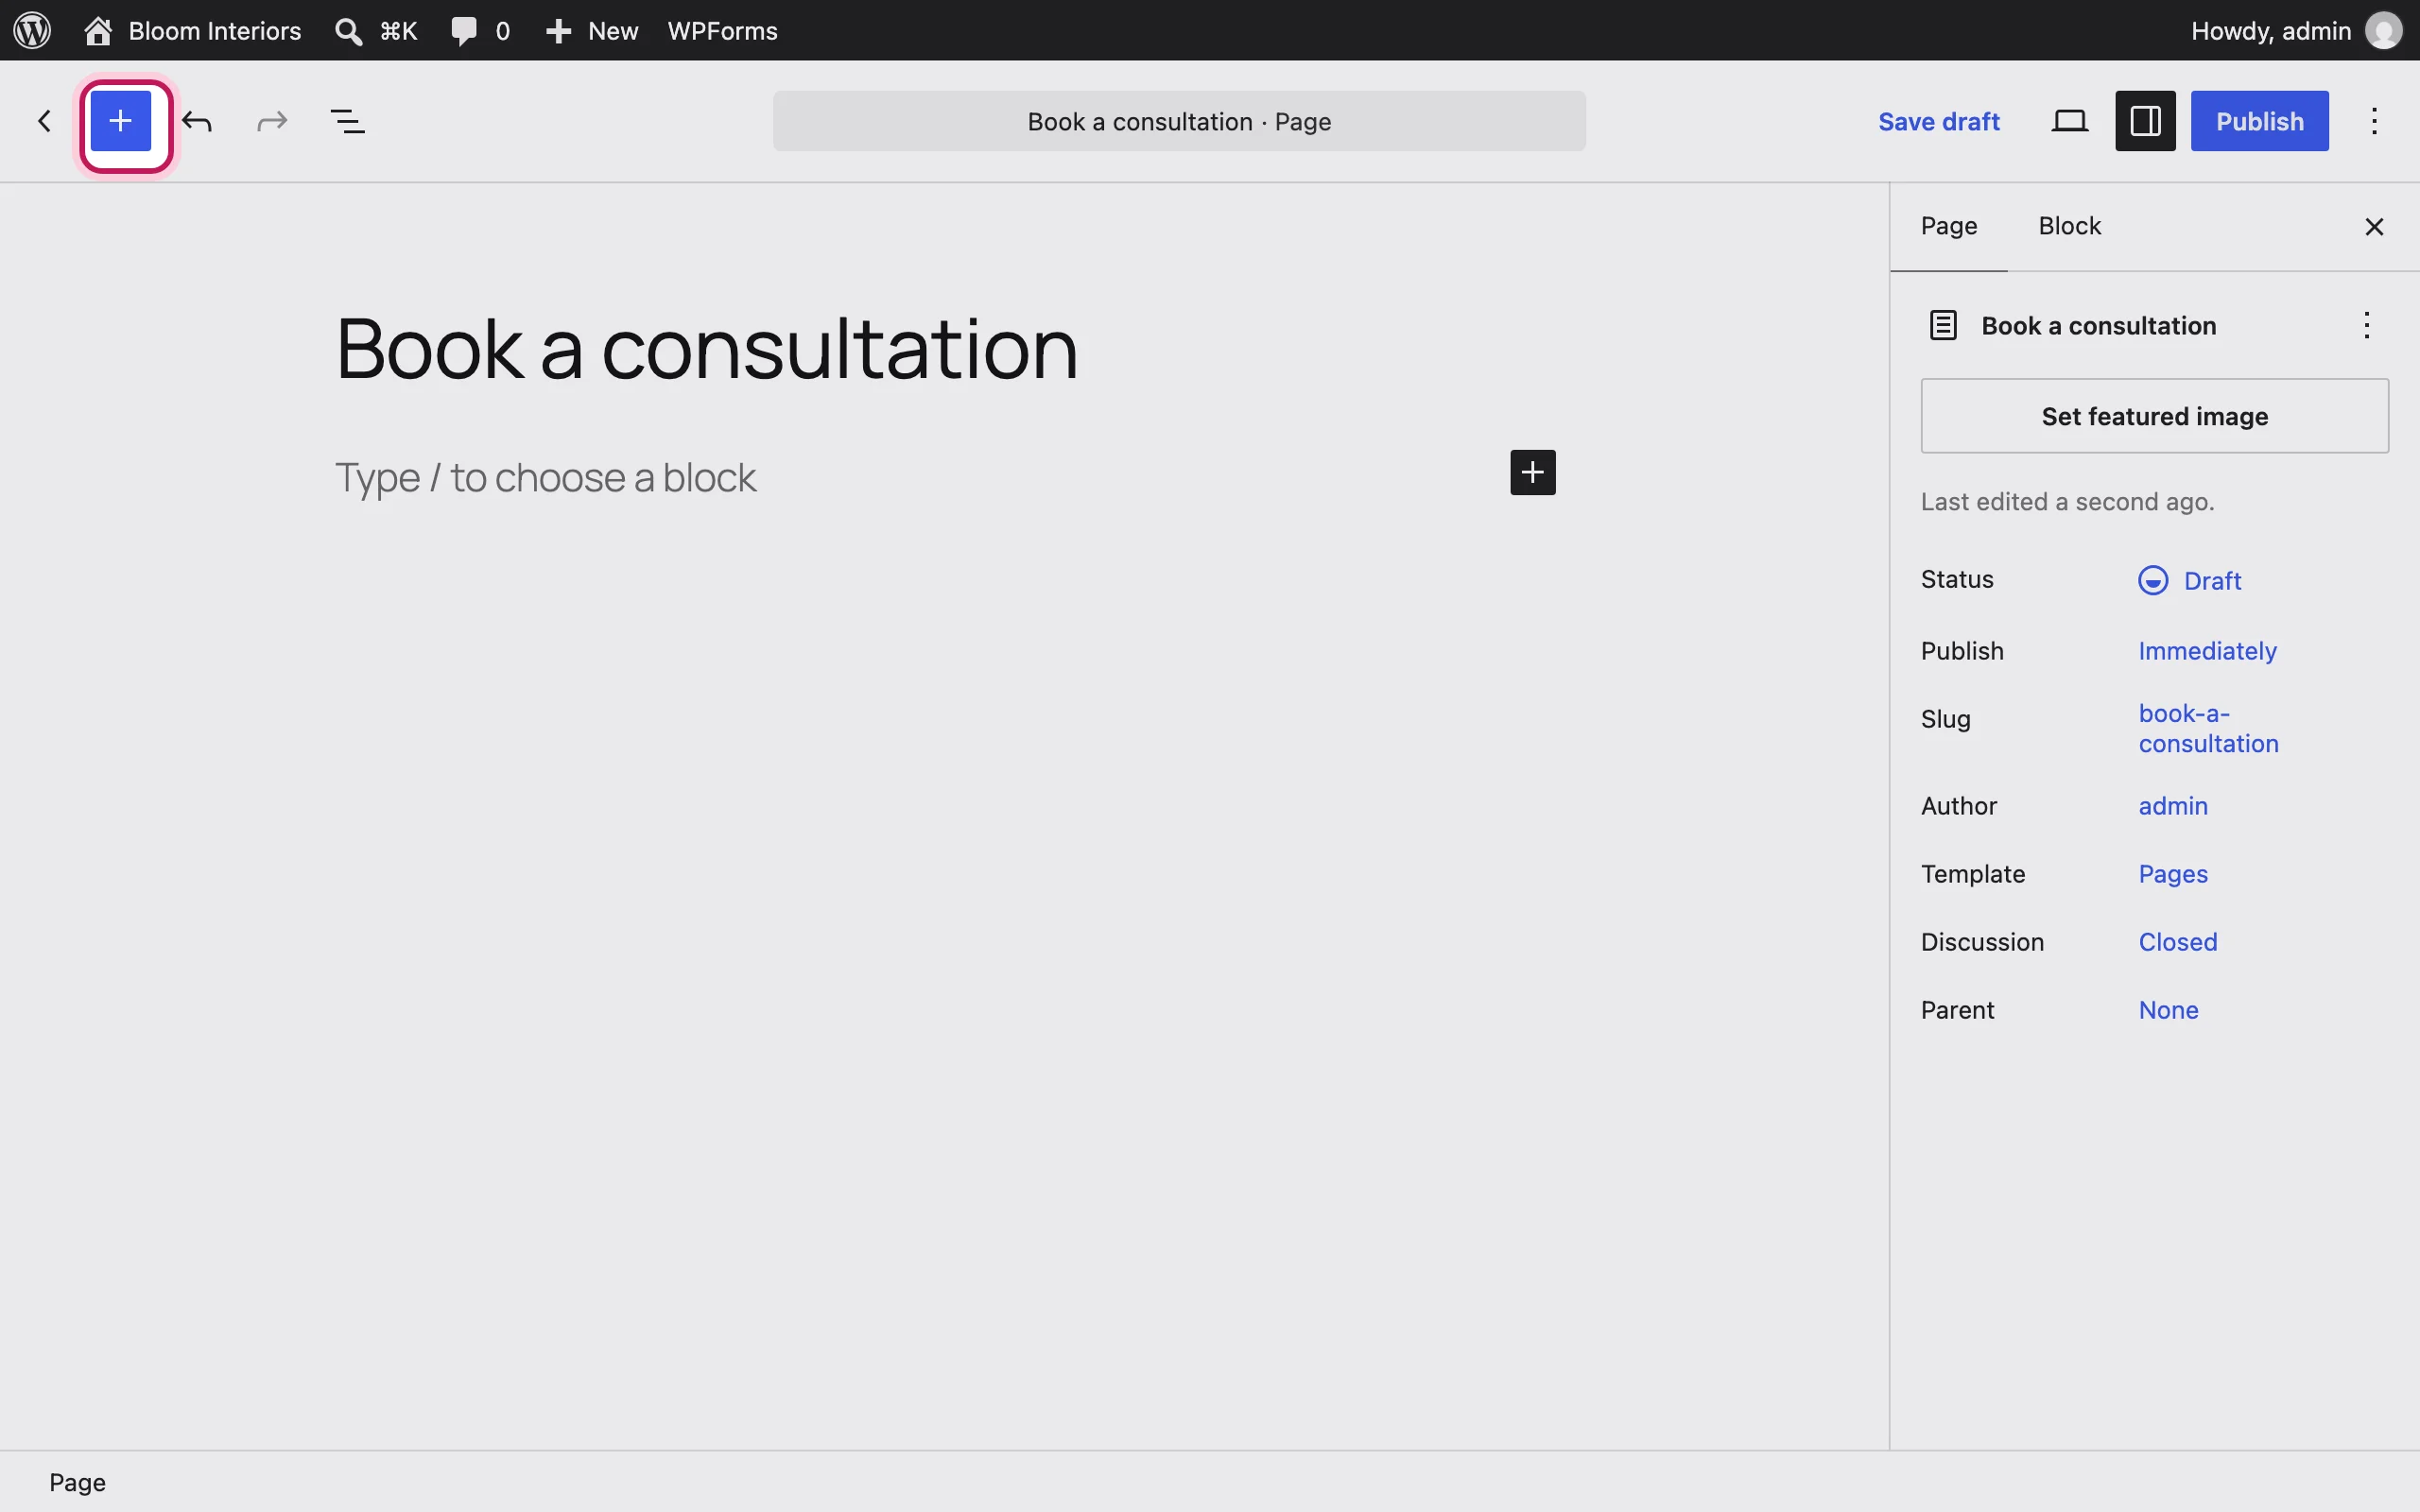Set the featured image
2420x1512 pixels.
pos(2155,416)
